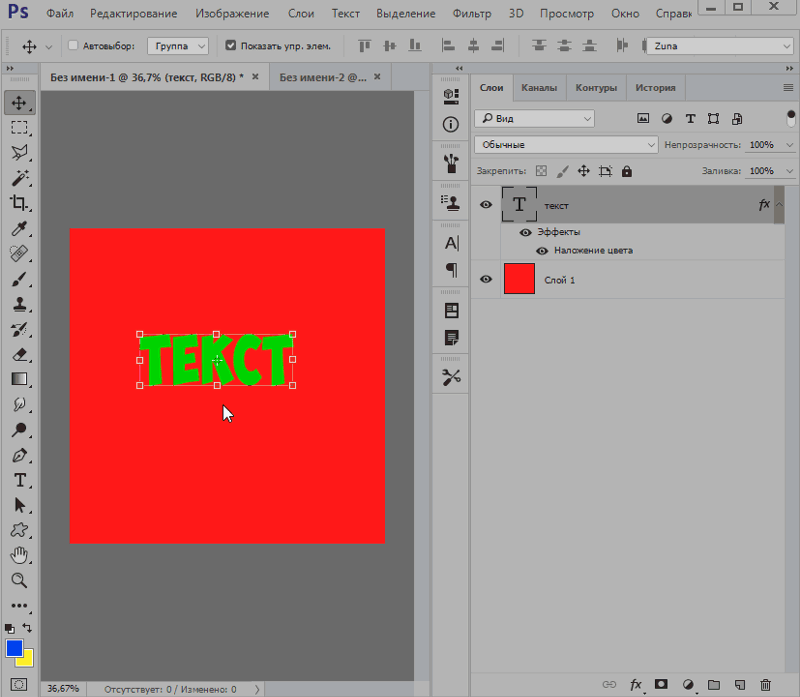Screen dimensions: 800x697
Task: Open the Файл menu
Action: click(60, 13)
